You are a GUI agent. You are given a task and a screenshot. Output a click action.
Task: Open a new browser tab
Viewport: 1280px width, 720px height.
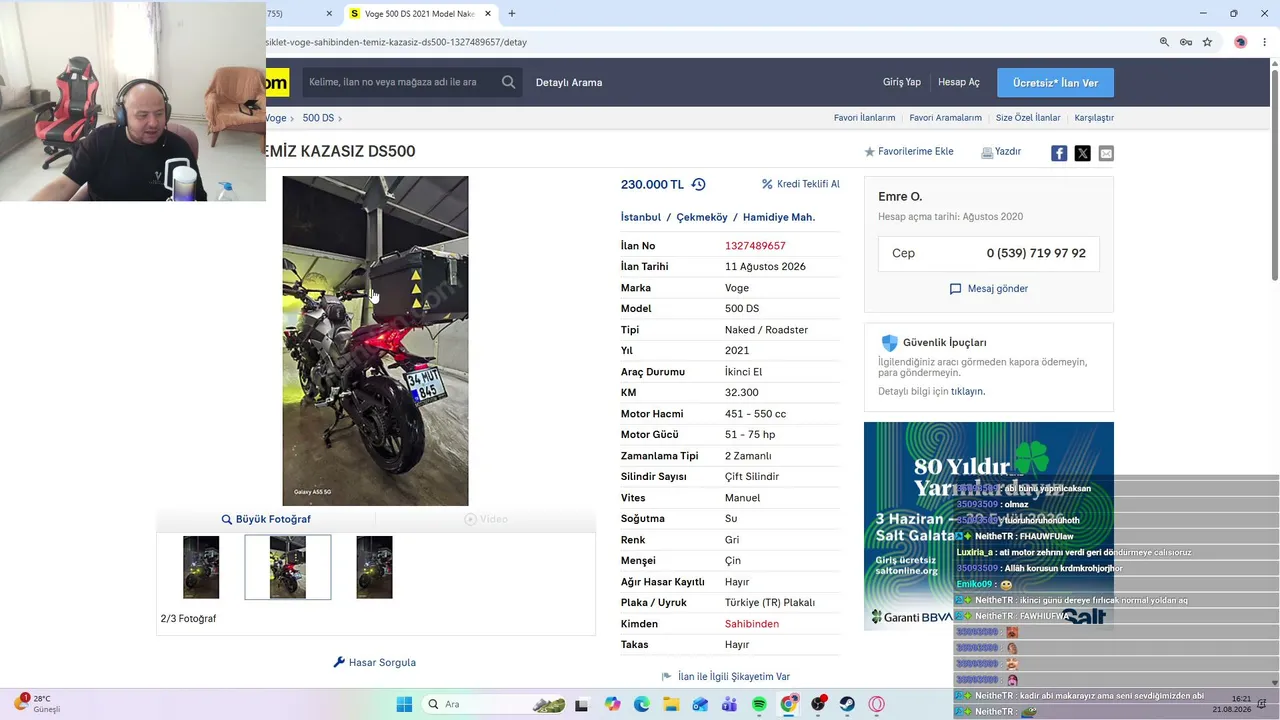(512, 14)
